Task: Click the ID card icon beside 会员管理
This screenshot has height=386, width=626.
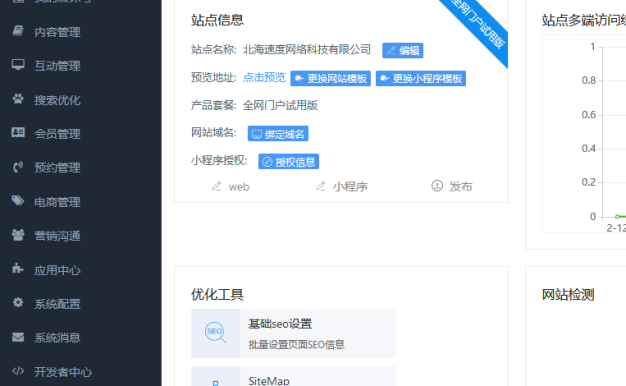Action: 18,133
